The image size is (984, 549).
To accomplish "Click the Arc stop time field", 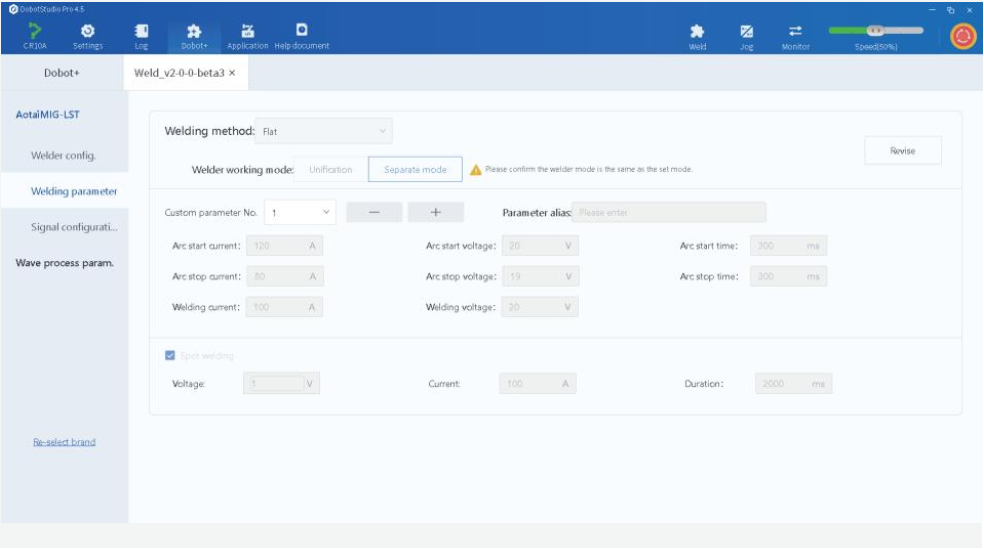I will click(788, 277).
